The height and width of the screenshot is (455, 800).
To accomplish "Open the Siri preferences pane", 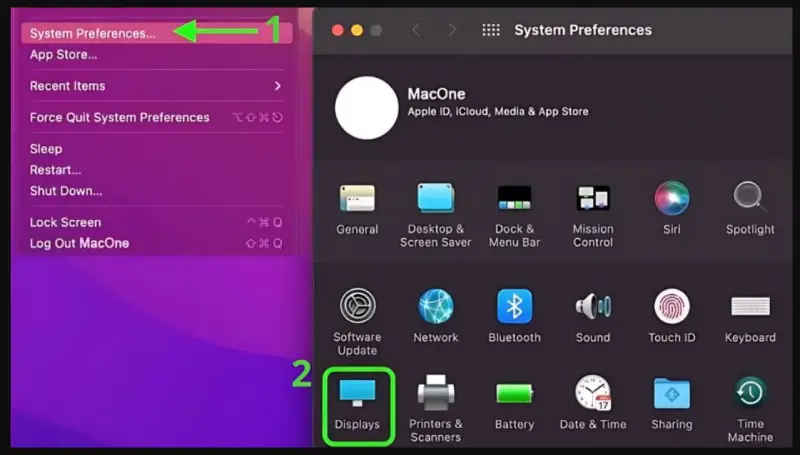I will pyautogui.click(x=672, y=208).
